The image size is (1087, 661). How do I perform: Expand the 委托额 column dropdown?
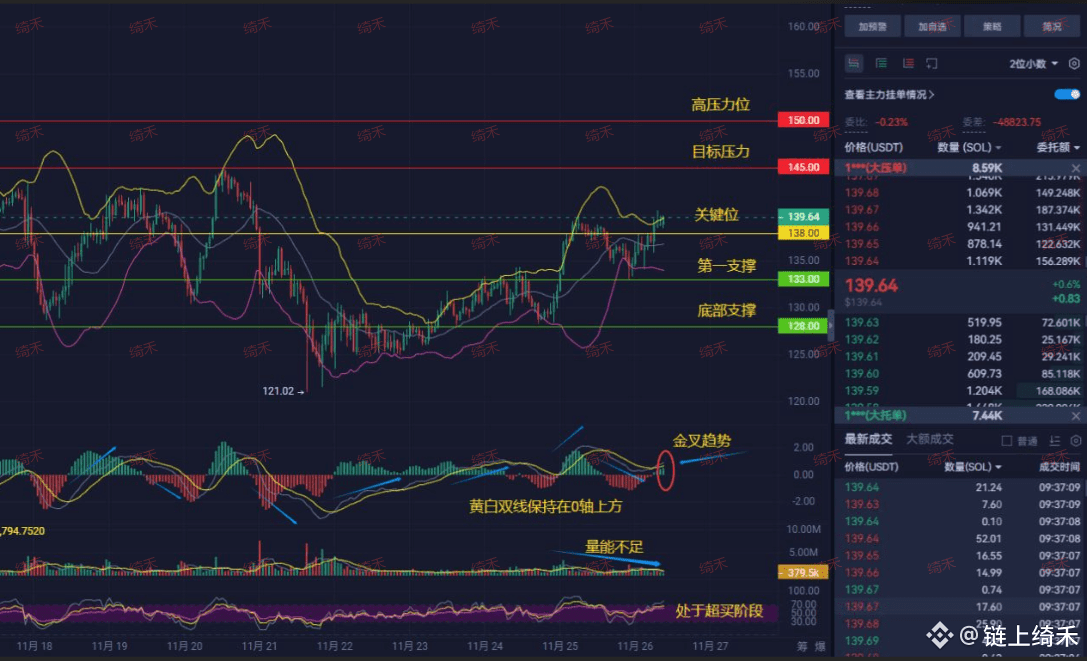pos(1058,147)
